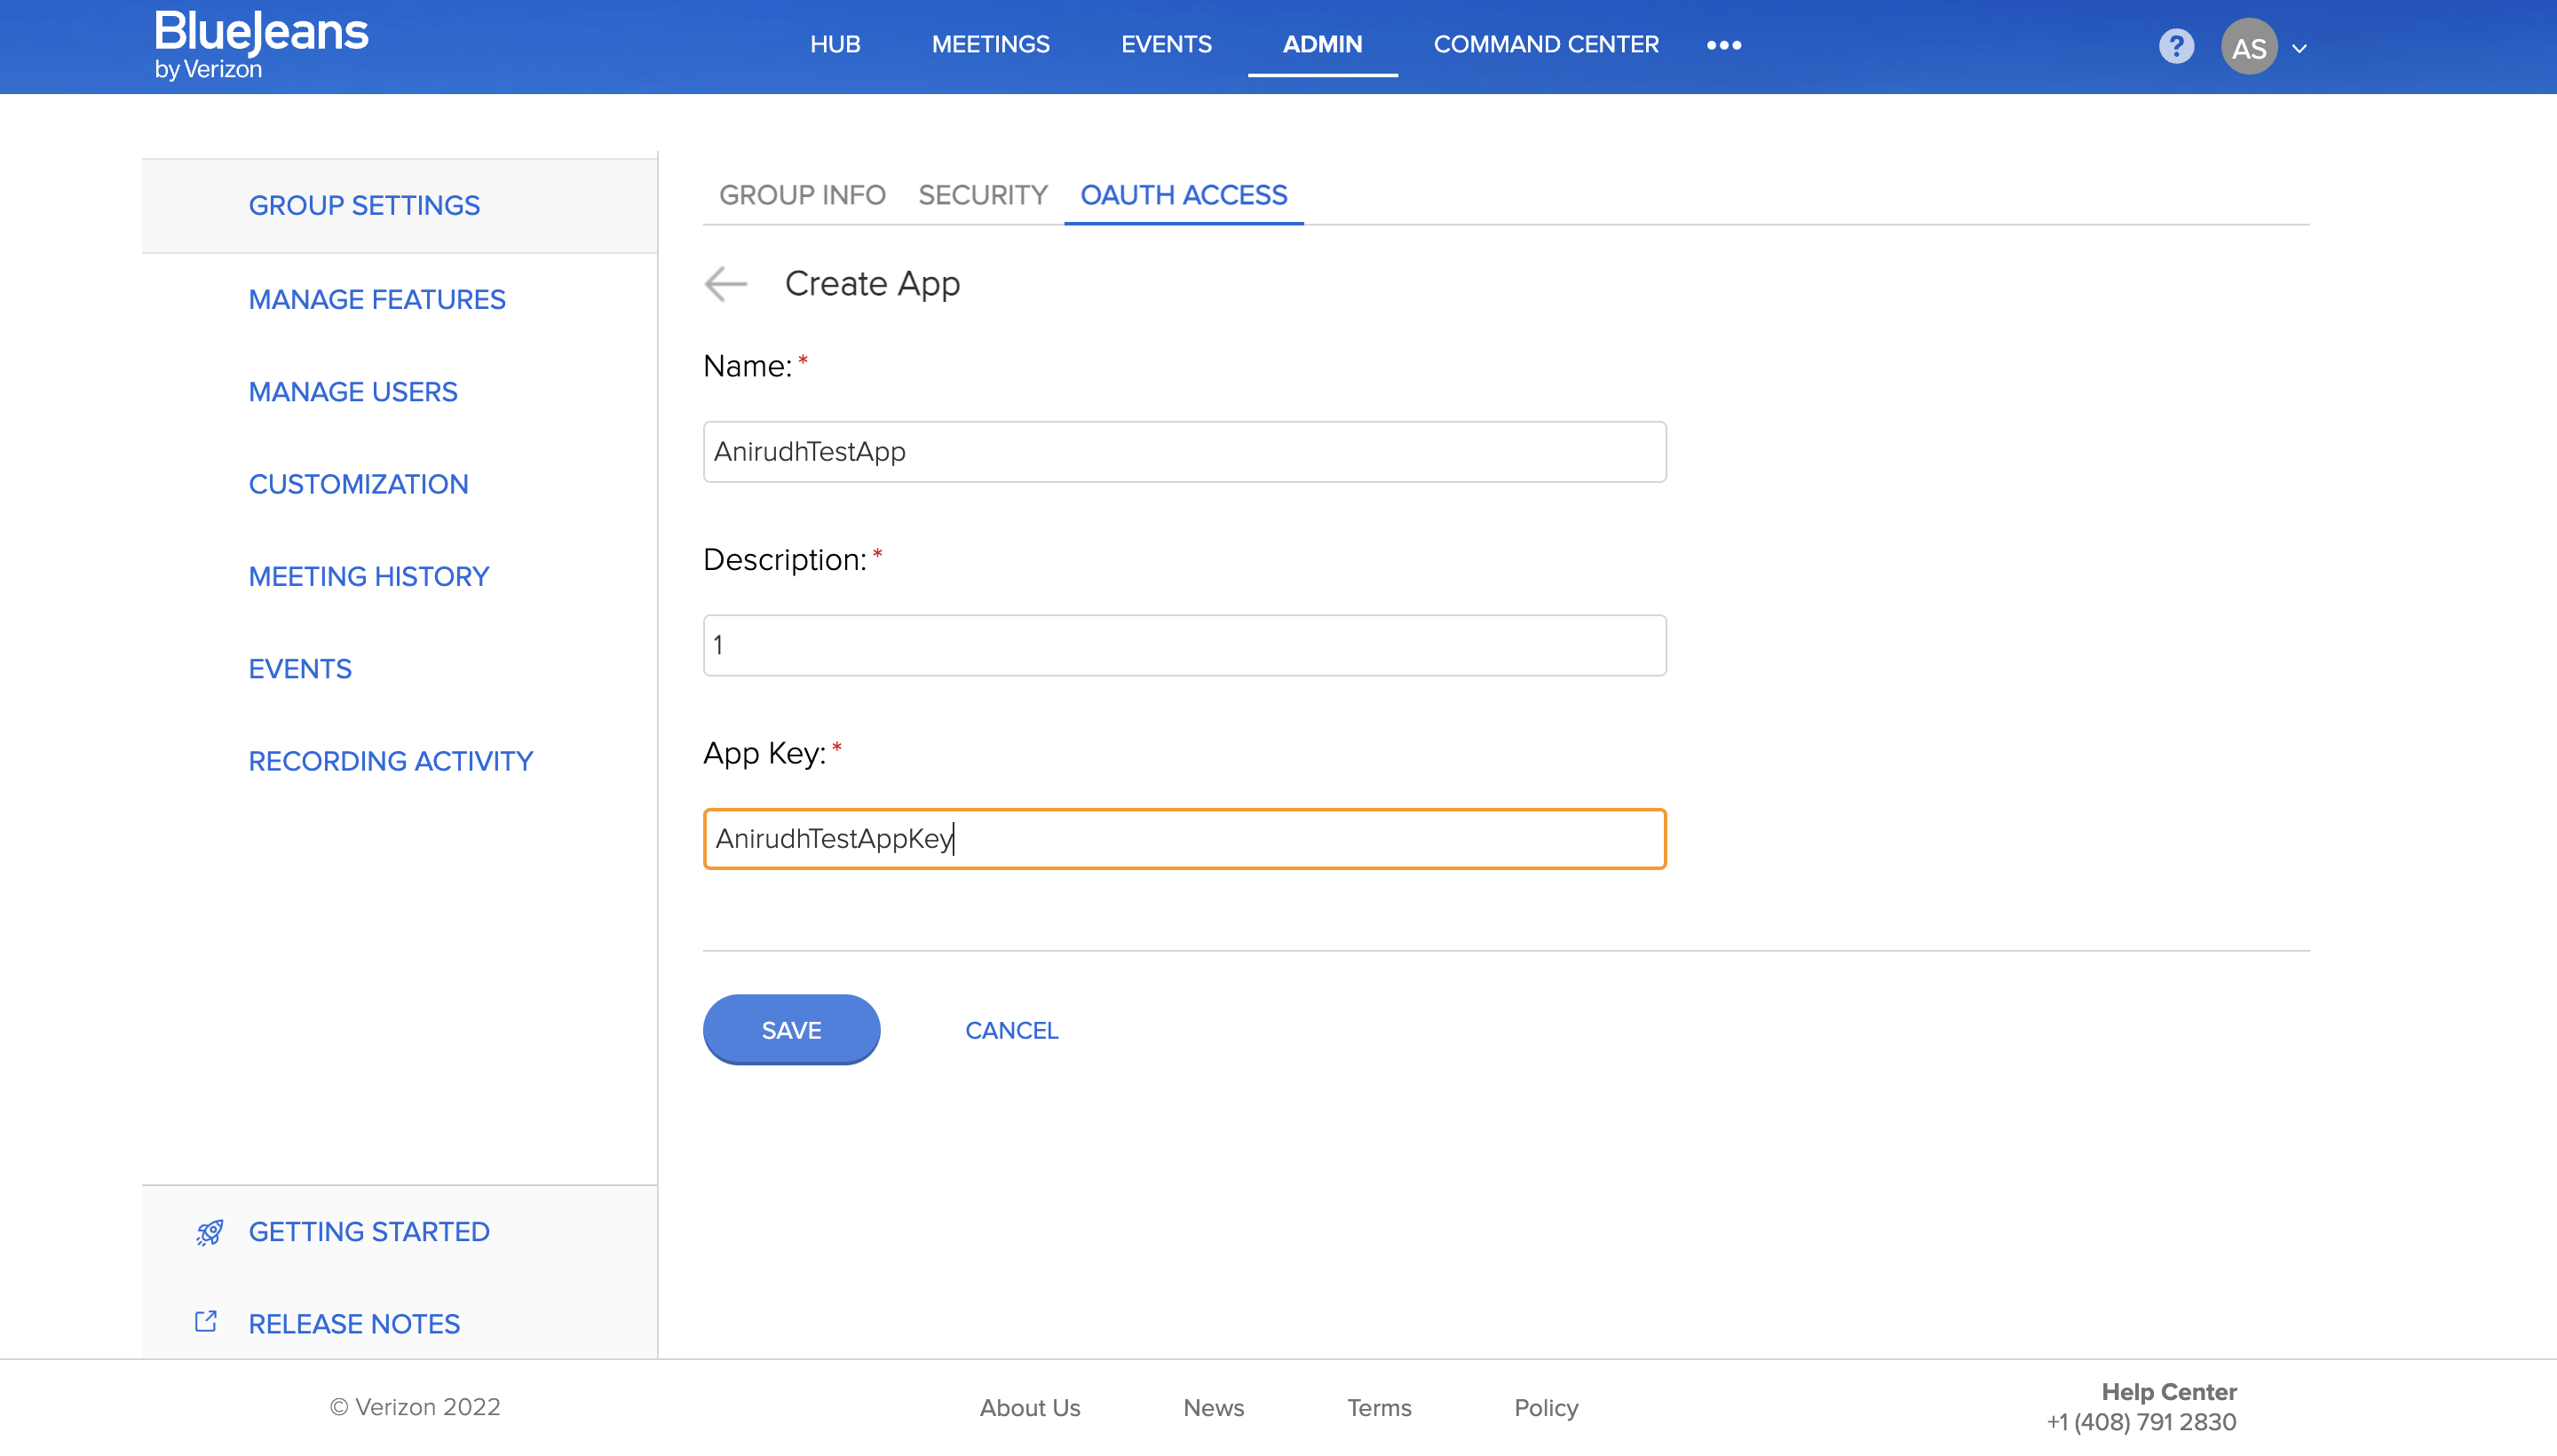Viewport: 2557px width, 1456px height.
Task: Open Manage Users in the sidebar
Action: [353, 392]
